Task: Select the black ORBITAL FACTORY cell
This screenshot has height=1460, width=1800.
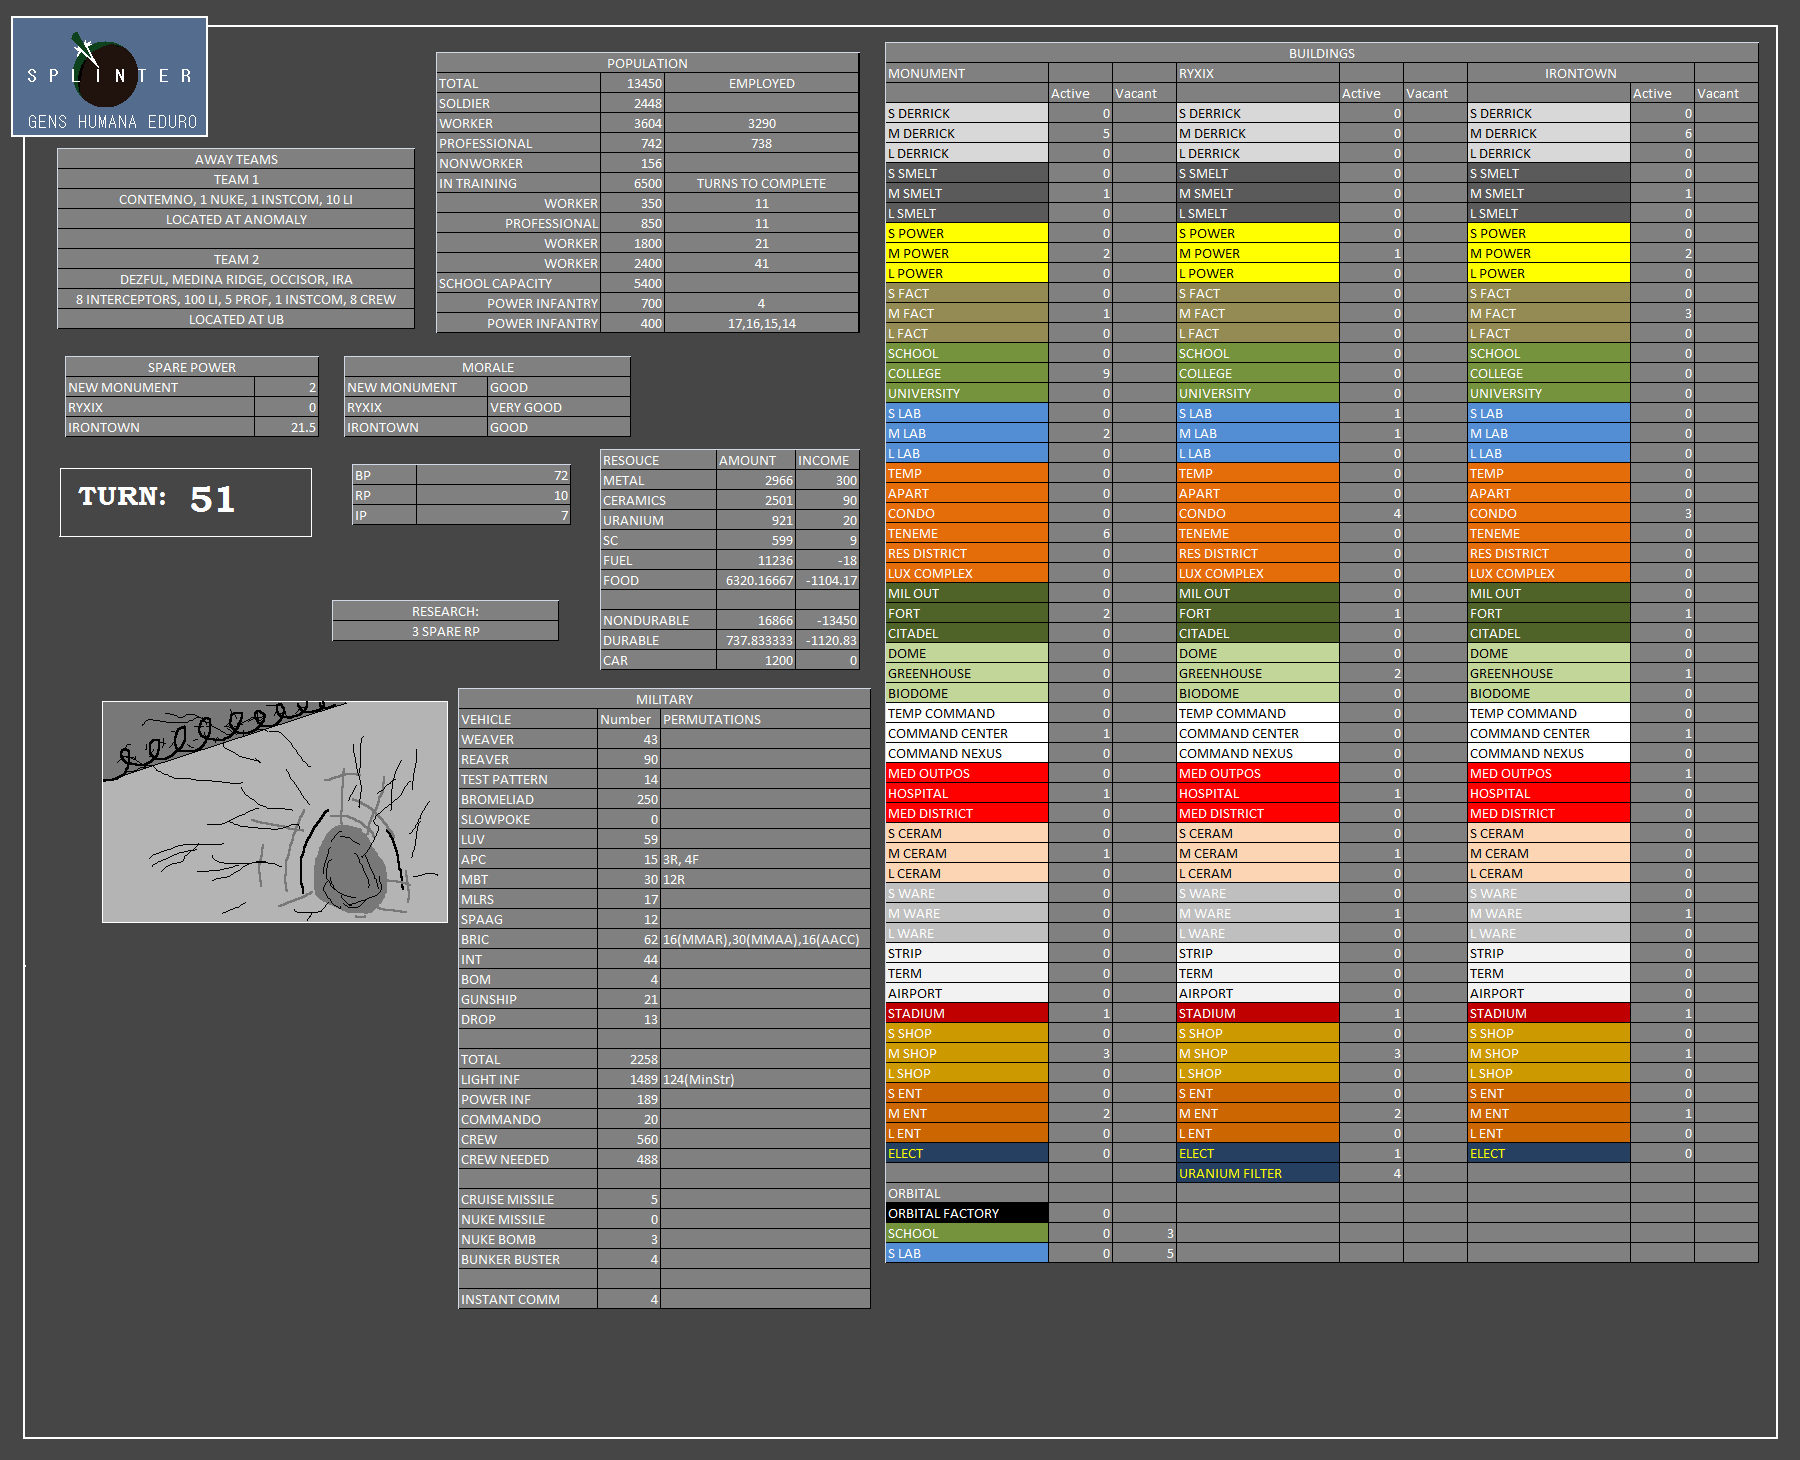Action: tap(966, 1213)
